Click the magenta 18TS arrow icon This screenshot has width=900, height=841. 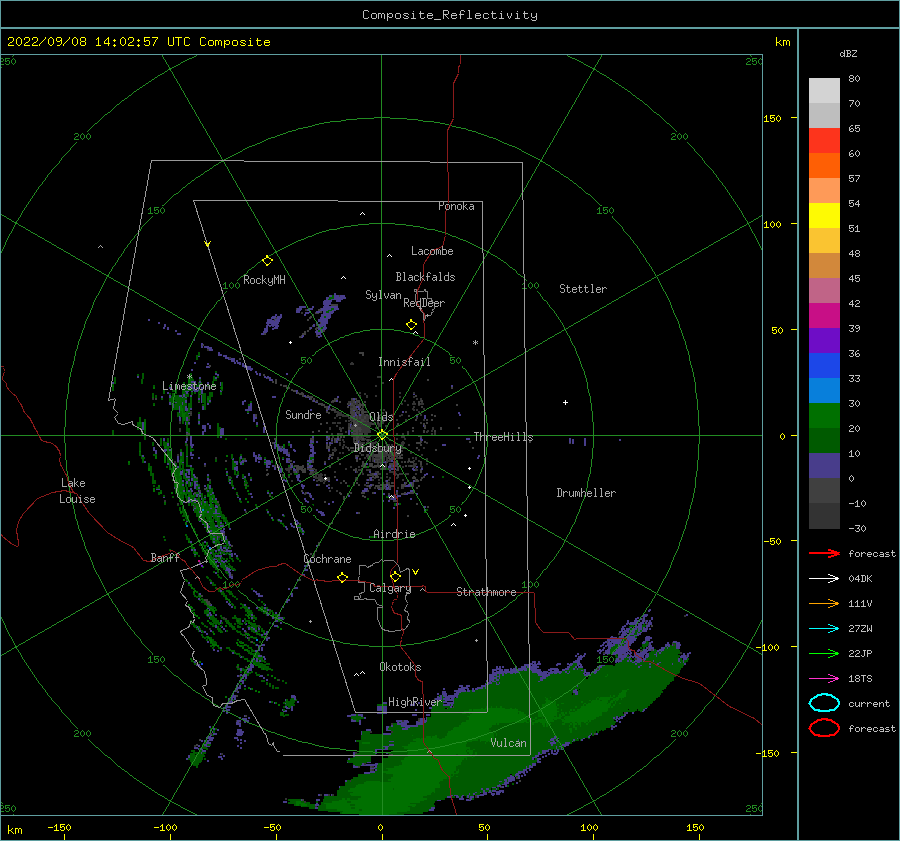tap(824, 679)
